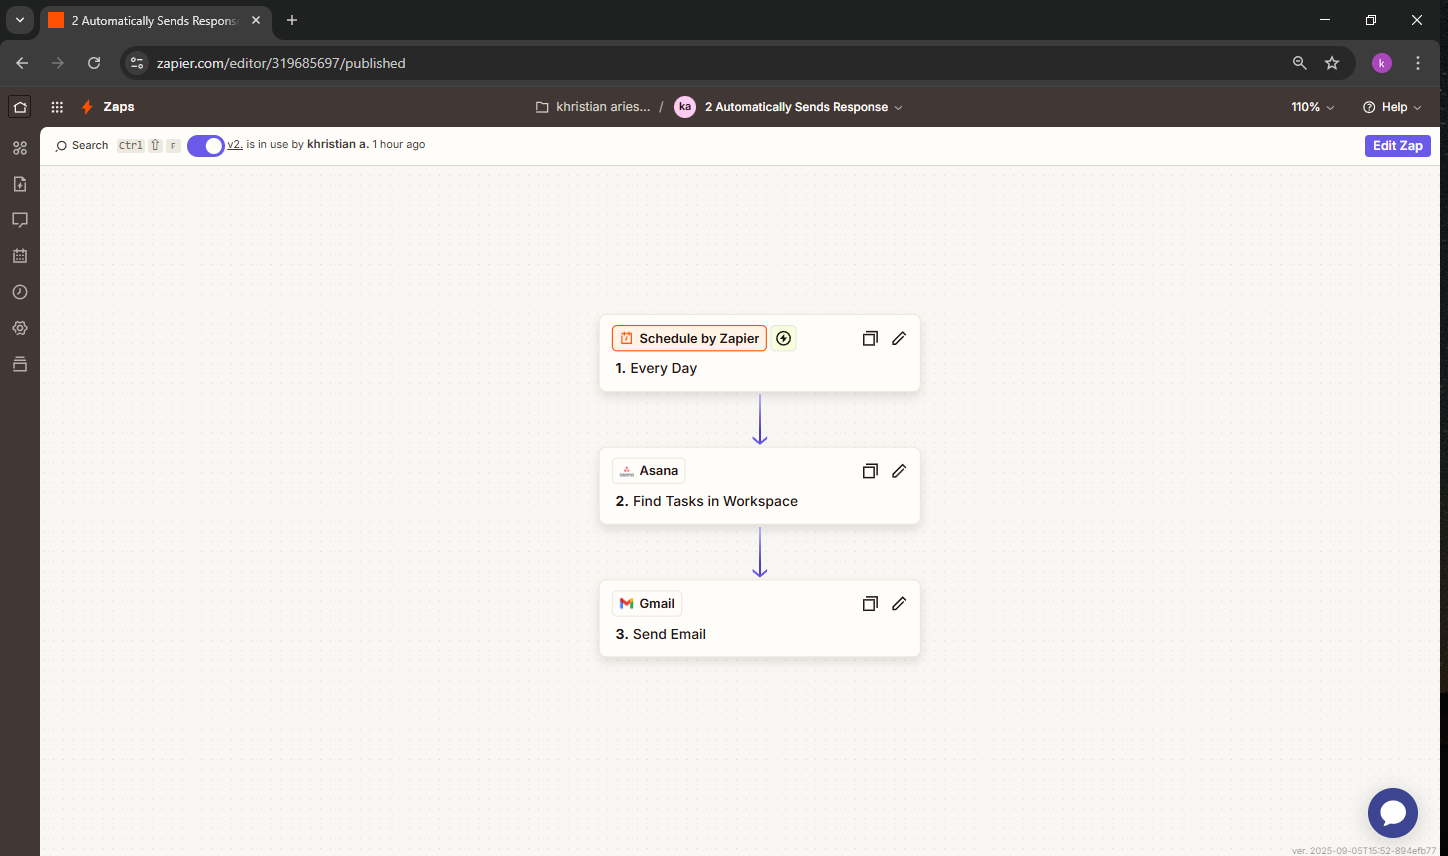Open the 110% zoom dropdown
This screenshot has height=856, width=1448.
tap(1312, 107)
